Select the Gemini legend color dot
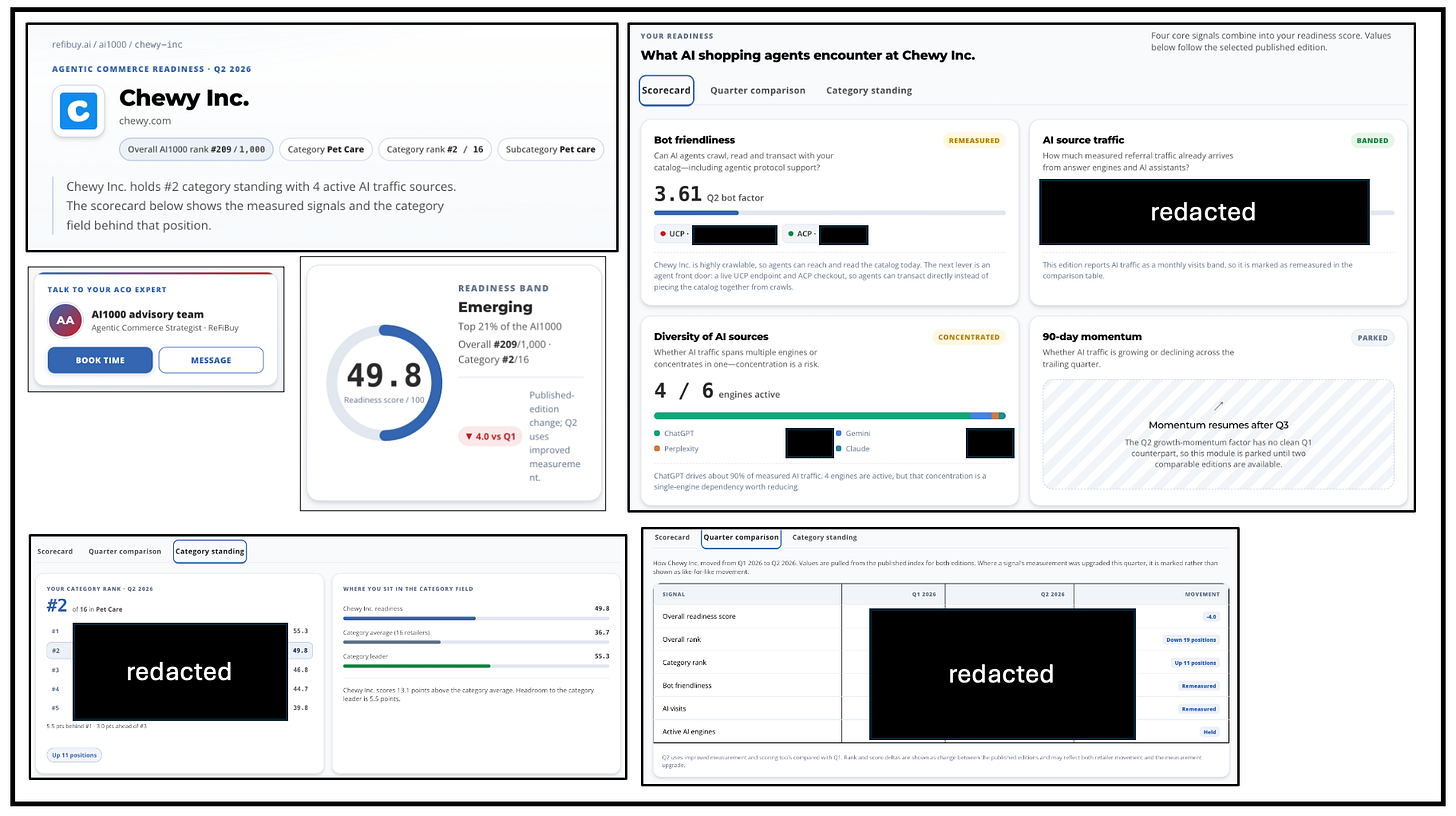The image size is (1456, 816). point(838,434)
